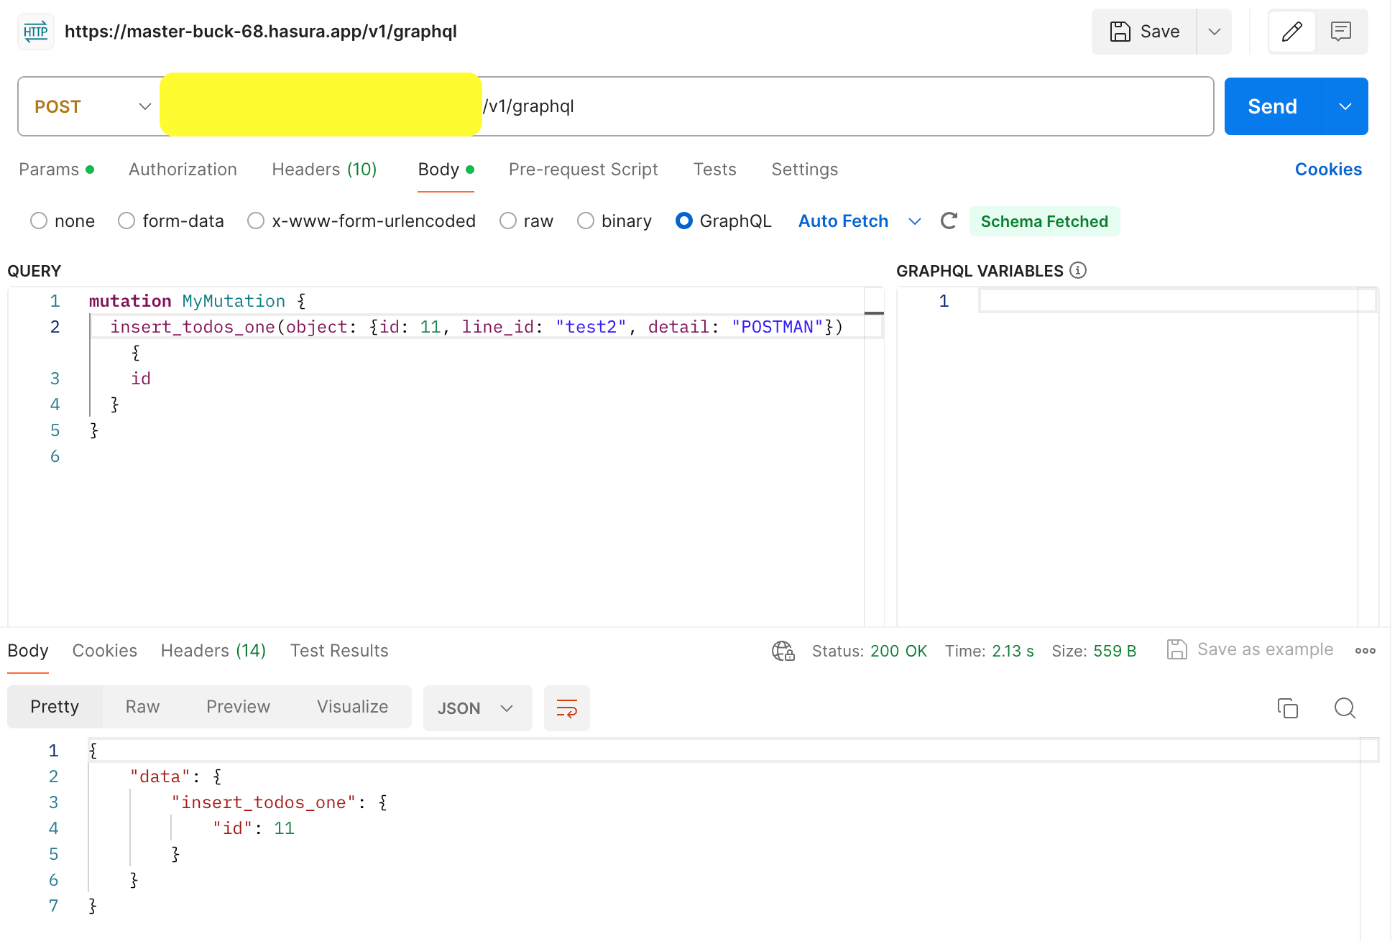Open the POST method dropdown
The image size is (1400, 941).
[92, 107]
